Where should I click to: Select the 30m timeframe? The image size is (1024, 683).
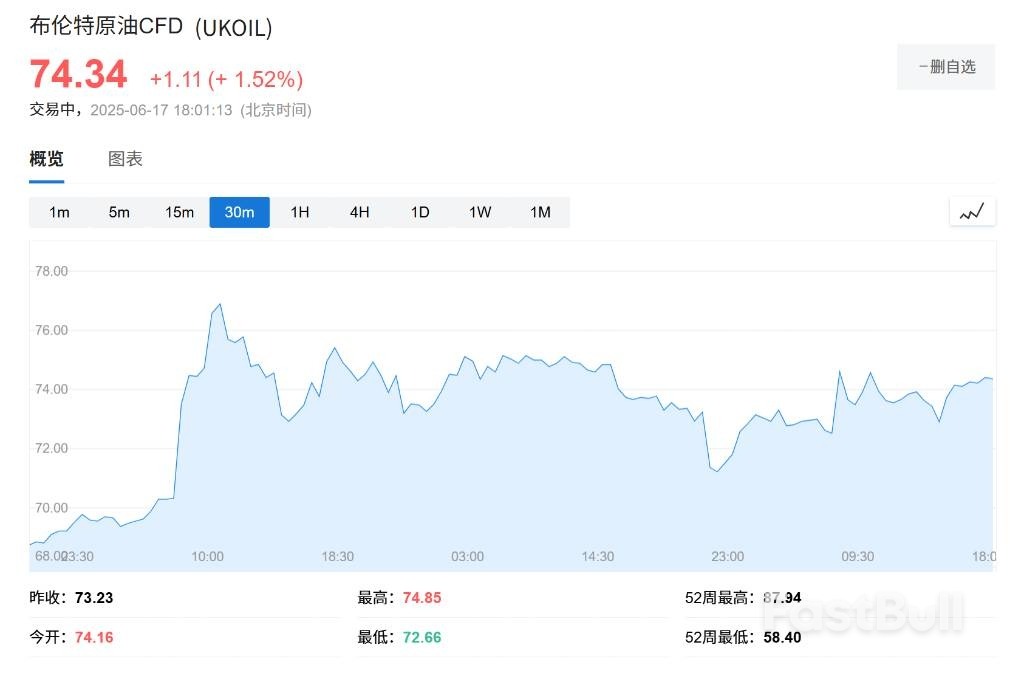[x=239, y=212]
